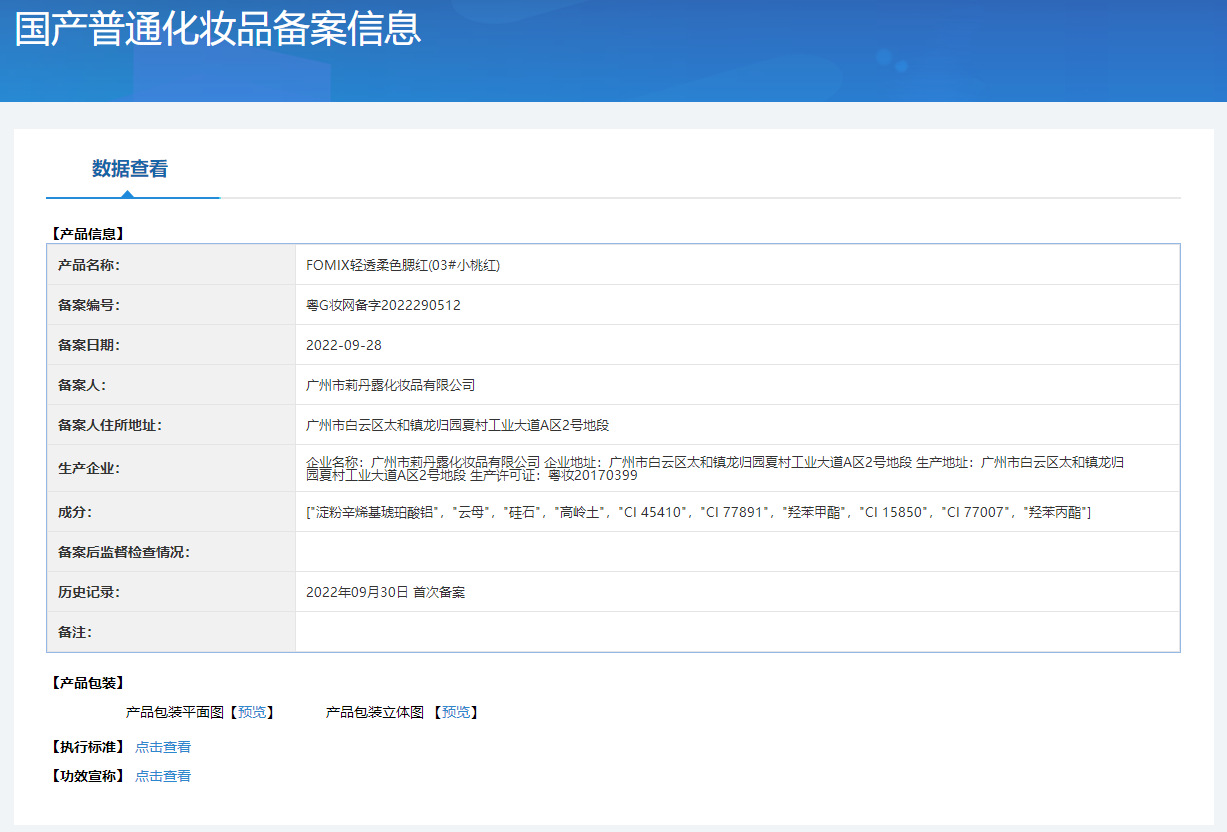Click the 备案日期 row label
Screen dimensions: 1227x832
tap(89, 345)
